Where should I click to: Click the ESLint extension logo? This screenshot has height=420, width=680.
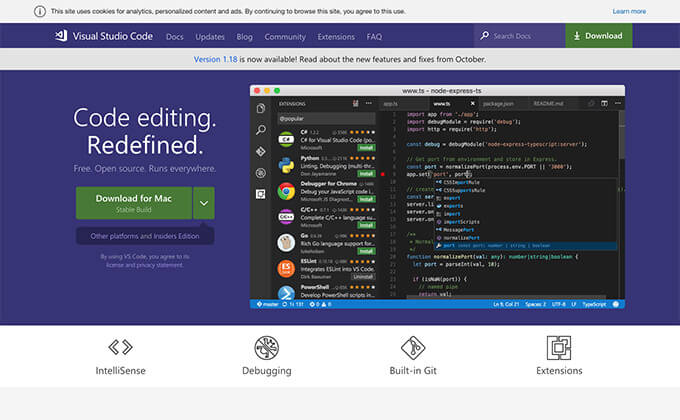coord(286,269)
